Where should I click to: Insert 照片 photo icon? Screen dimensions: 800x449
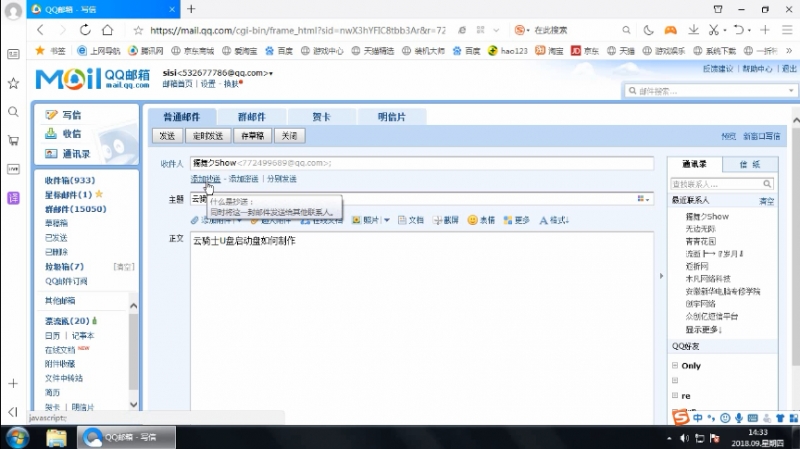point(357,220)
